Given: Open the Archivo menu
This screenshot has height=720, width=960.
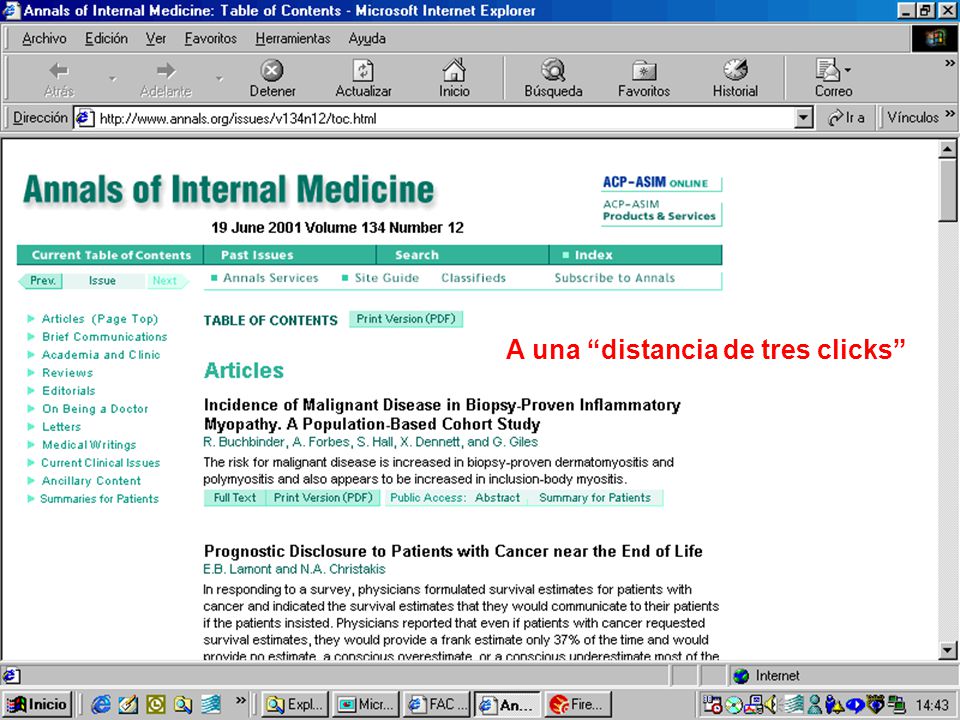Looking at the screenshot, I should click(44, 39).
